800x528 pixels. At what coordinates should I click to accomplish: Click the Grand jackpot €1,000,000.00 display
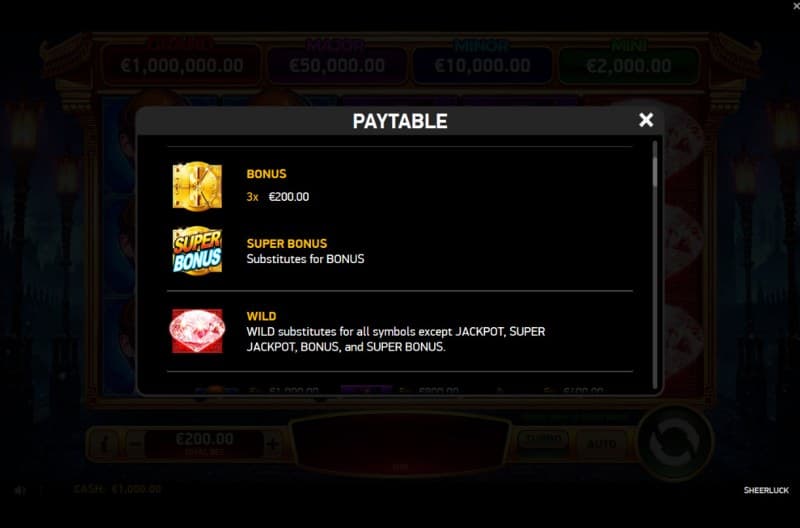[182, 64]
